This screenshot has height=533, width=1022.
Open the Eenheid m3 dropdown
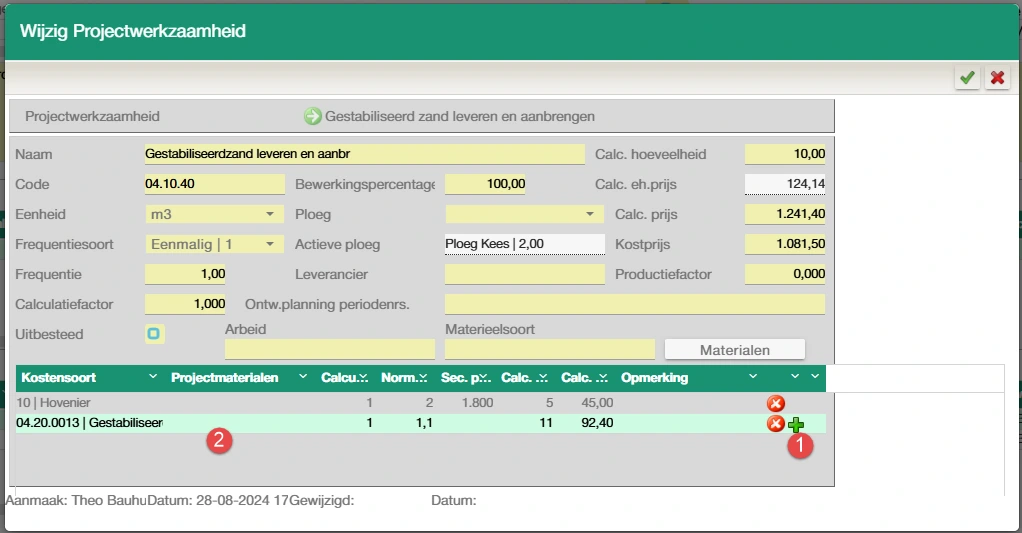(270, 215)
